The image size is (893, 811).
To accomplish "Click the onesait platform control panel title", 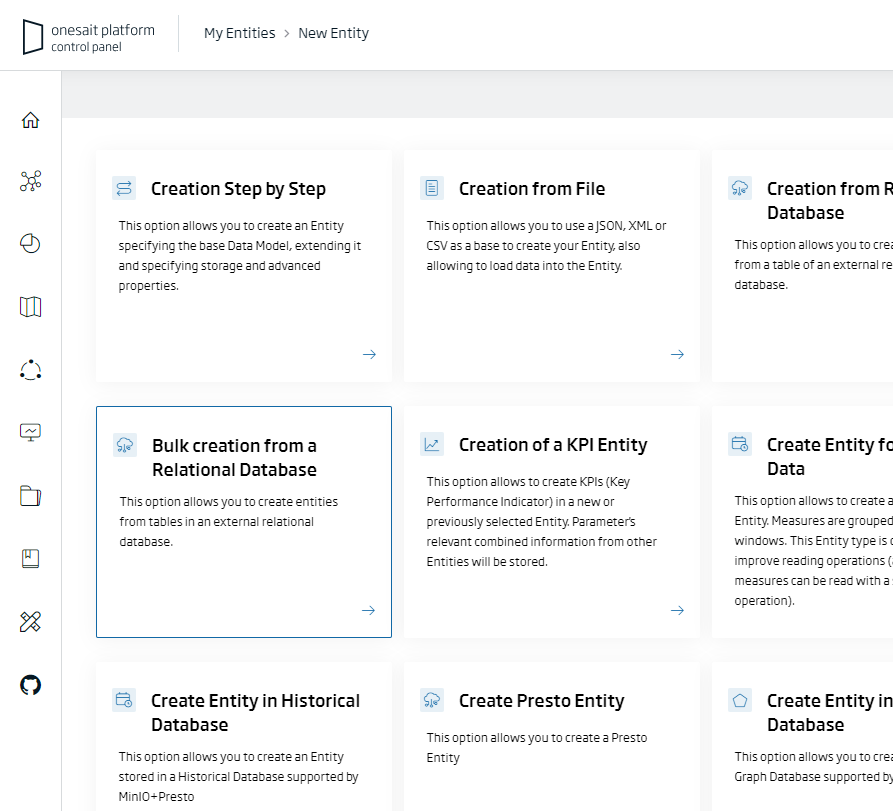I will [103, 38].
